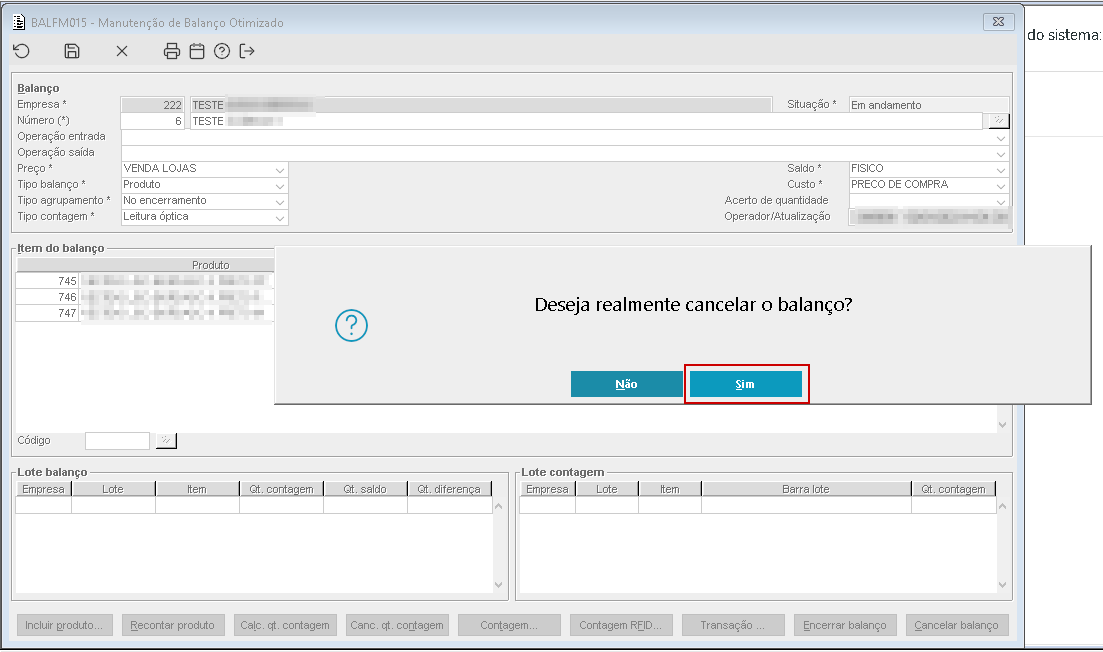1103x652 pixels.
Task: Open the Preço dropdown showing VENDA LOJAS
Action: (280, 170)
